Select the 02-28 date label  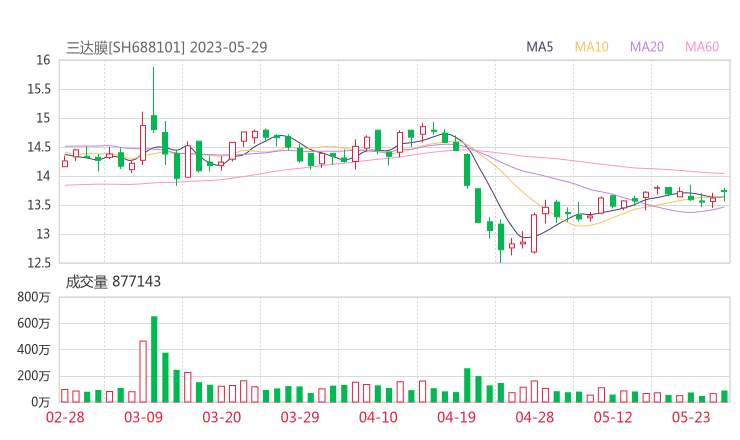coord(65,417)
